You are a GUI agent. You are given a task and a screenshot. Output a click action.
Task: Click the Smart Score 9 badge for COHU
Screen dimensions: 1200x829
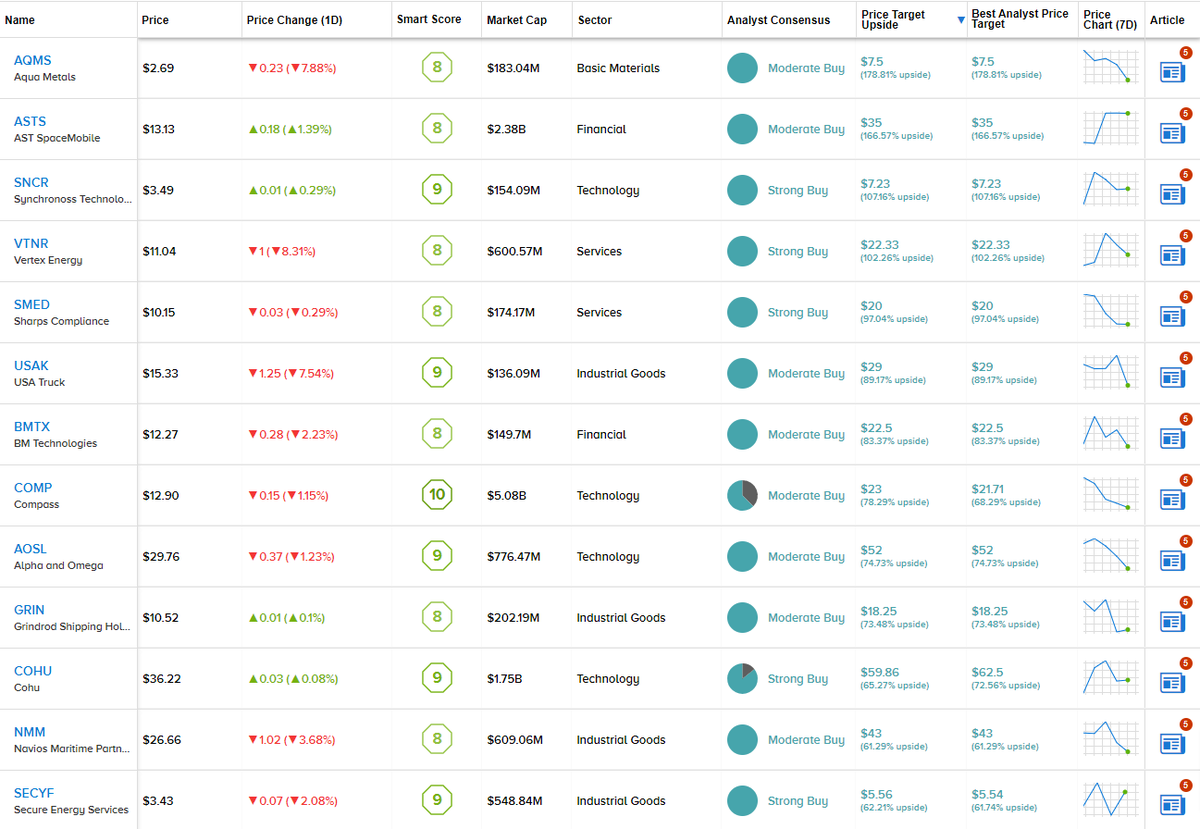click(437, 678)
